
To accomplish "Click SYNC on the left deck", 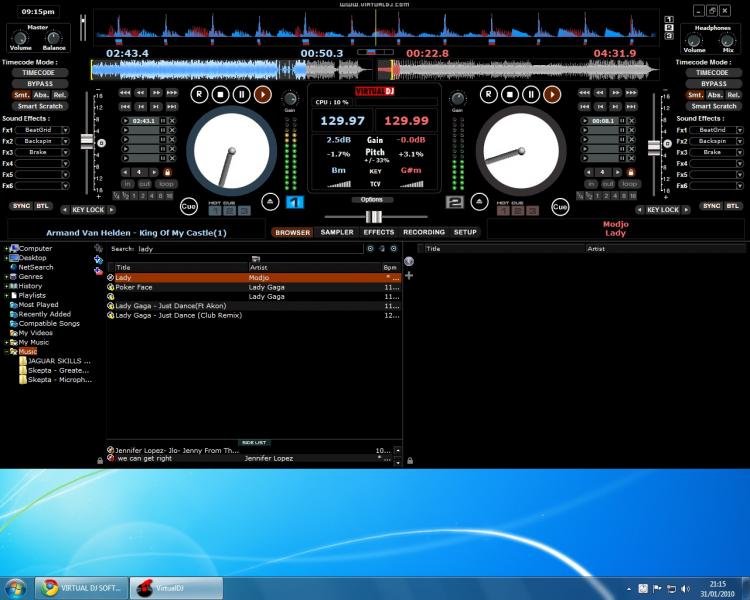I will 21,206.
